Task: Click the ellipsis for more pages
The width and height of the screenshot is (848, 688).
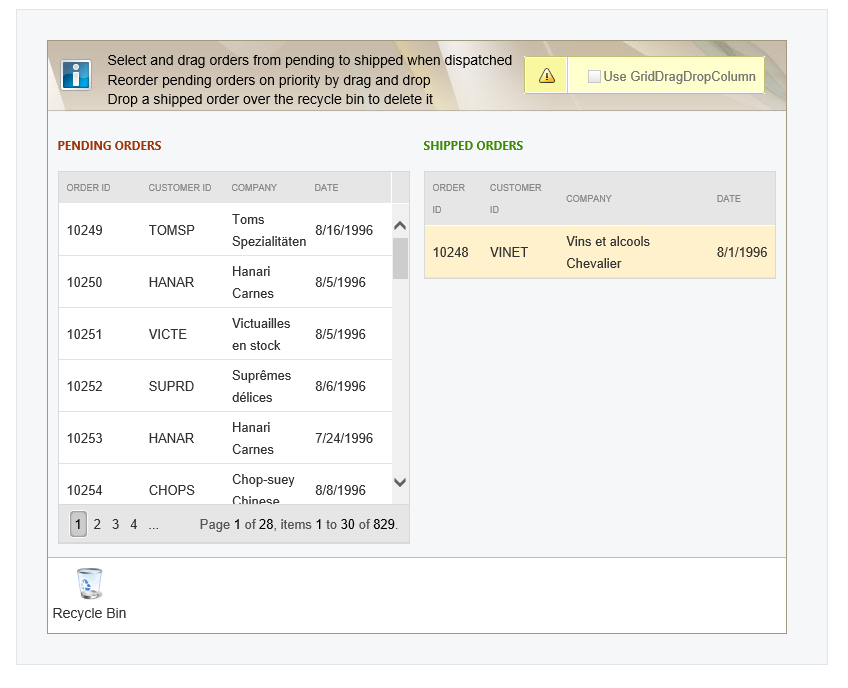Action: [x=154, y=524]
